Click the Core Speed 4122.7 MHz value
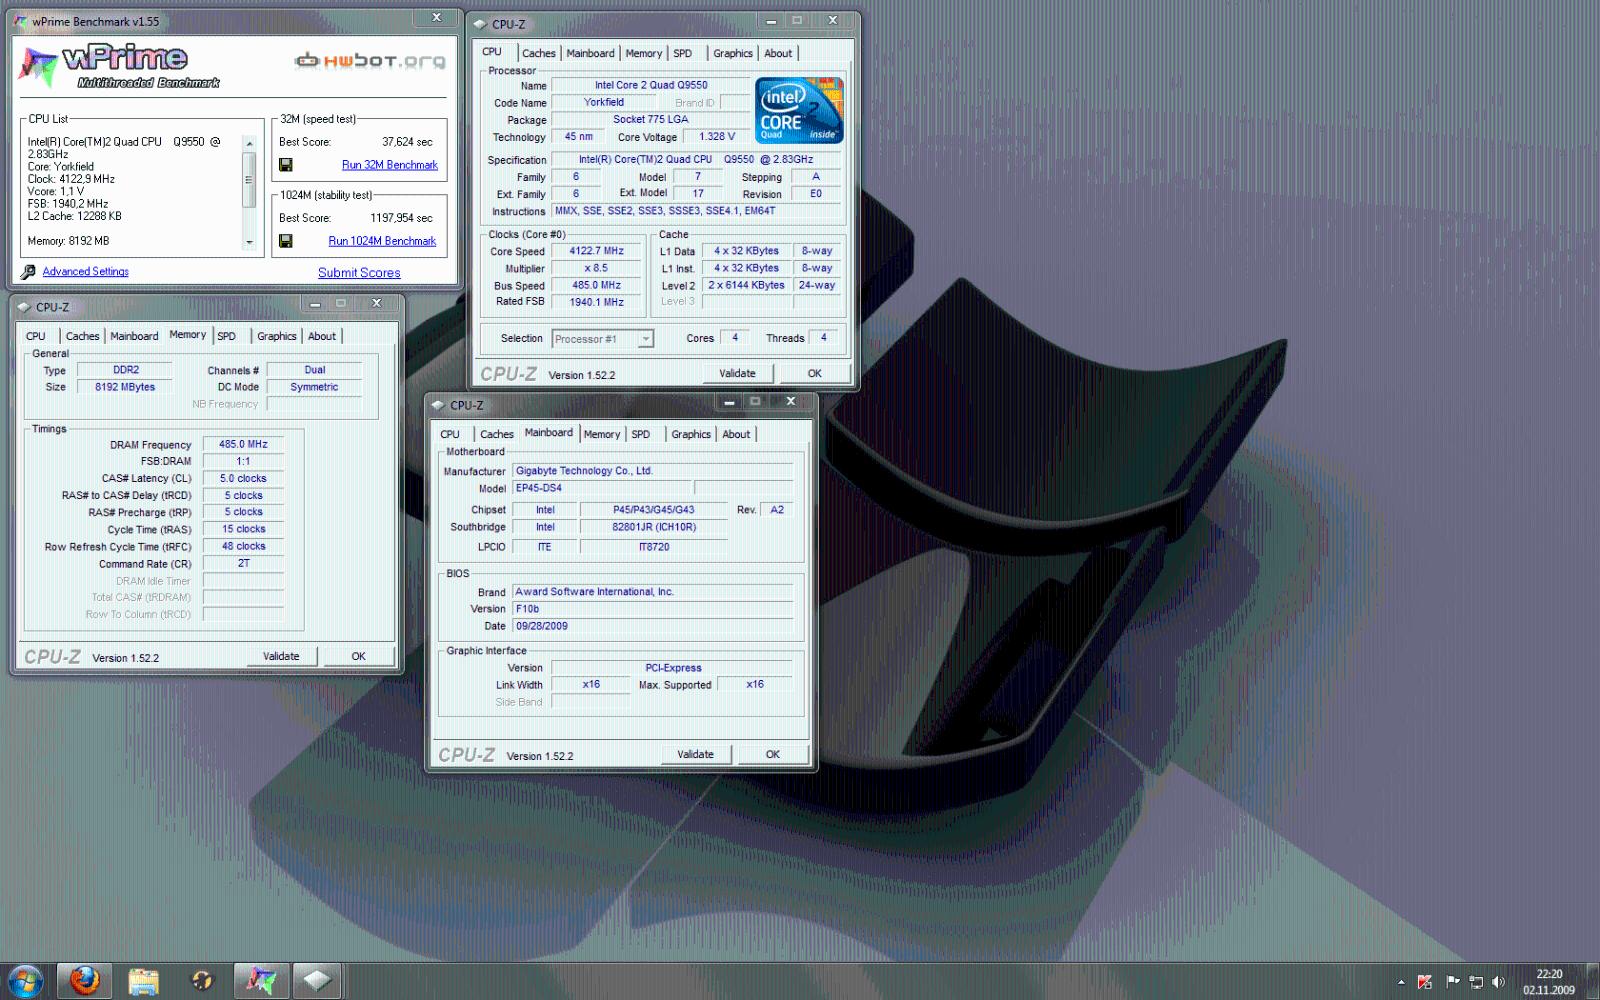Image resolution: width=1600 pixels, height=1000 pixels. [x=596, y=251]
